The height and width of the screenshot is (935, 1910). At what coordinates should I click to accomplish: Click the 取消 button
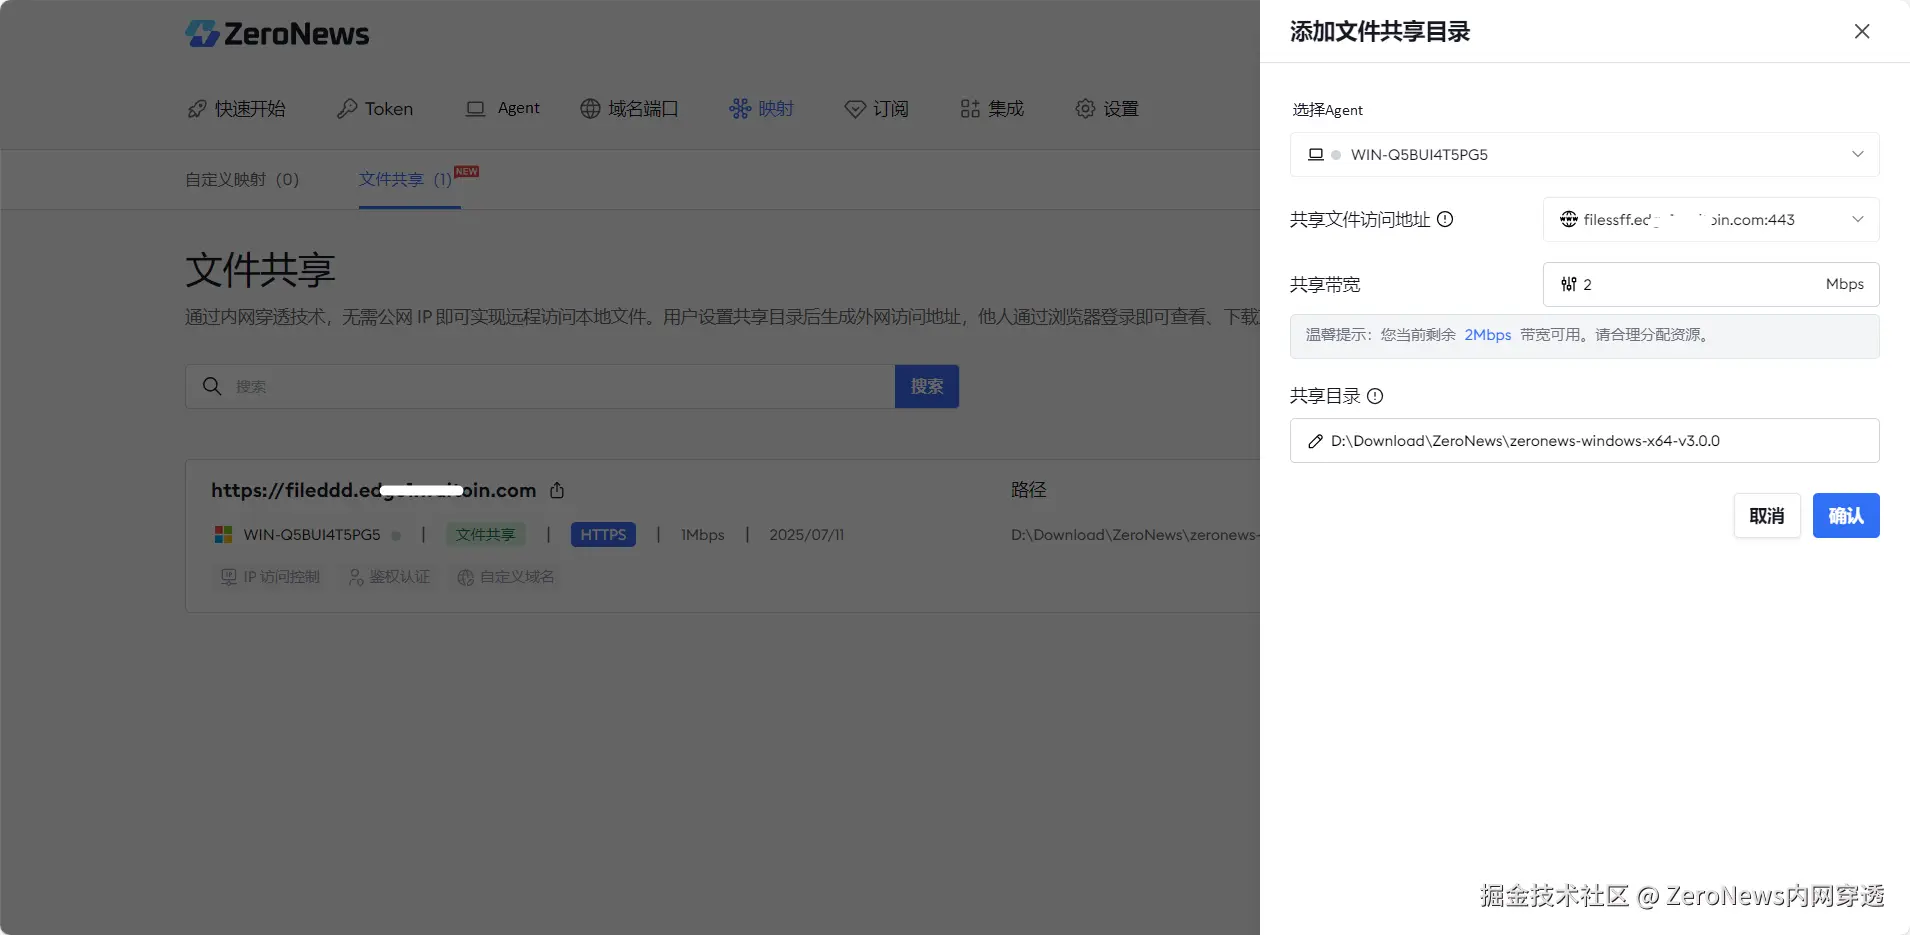(1767, 516)
